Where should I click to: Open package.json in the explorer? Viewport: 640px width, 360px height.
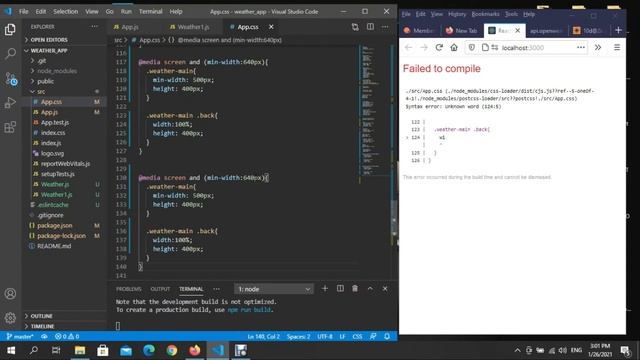54,225
